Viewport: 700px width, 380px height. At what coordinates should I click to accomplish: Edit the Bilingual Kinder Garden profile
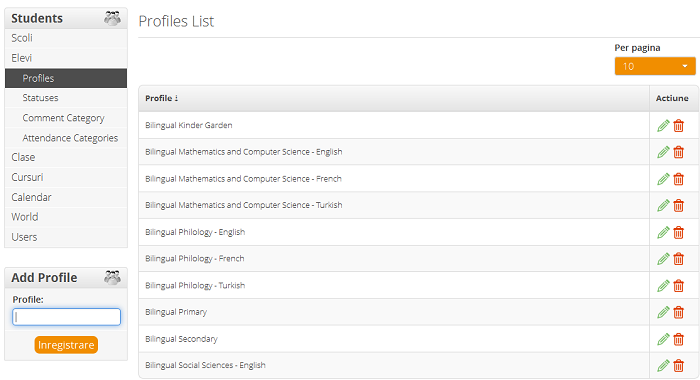[x=663, y=126]
